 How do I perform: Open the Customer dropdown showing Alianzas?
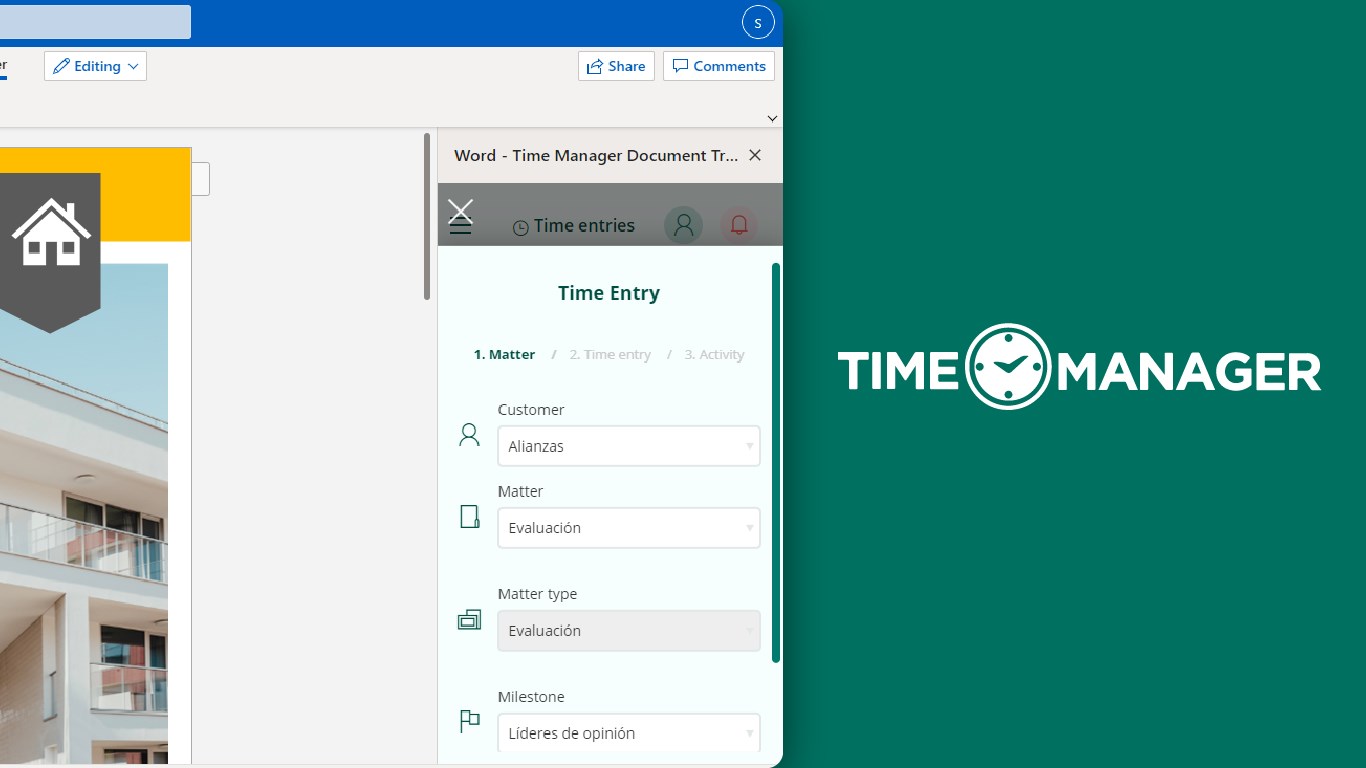pos(629,446)
